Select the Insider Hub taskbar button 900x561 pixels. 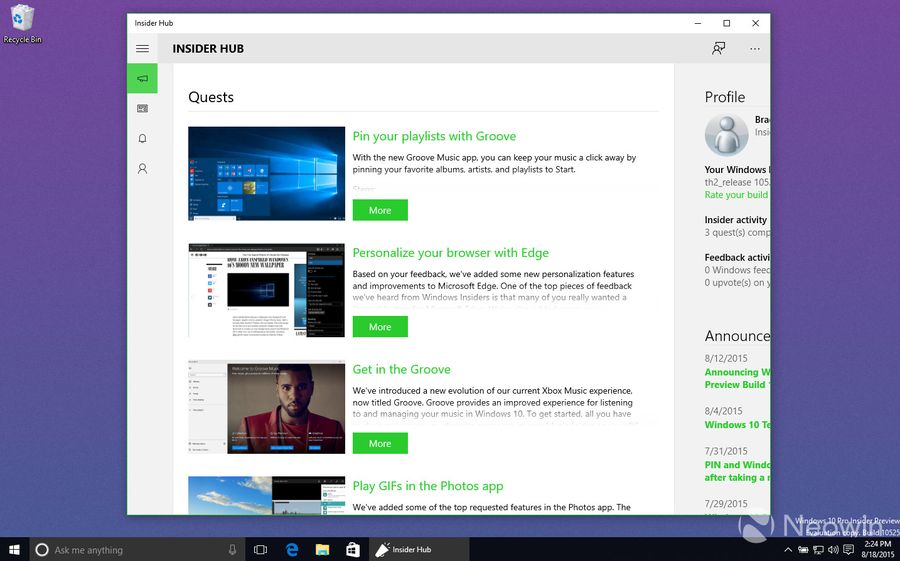418,550
